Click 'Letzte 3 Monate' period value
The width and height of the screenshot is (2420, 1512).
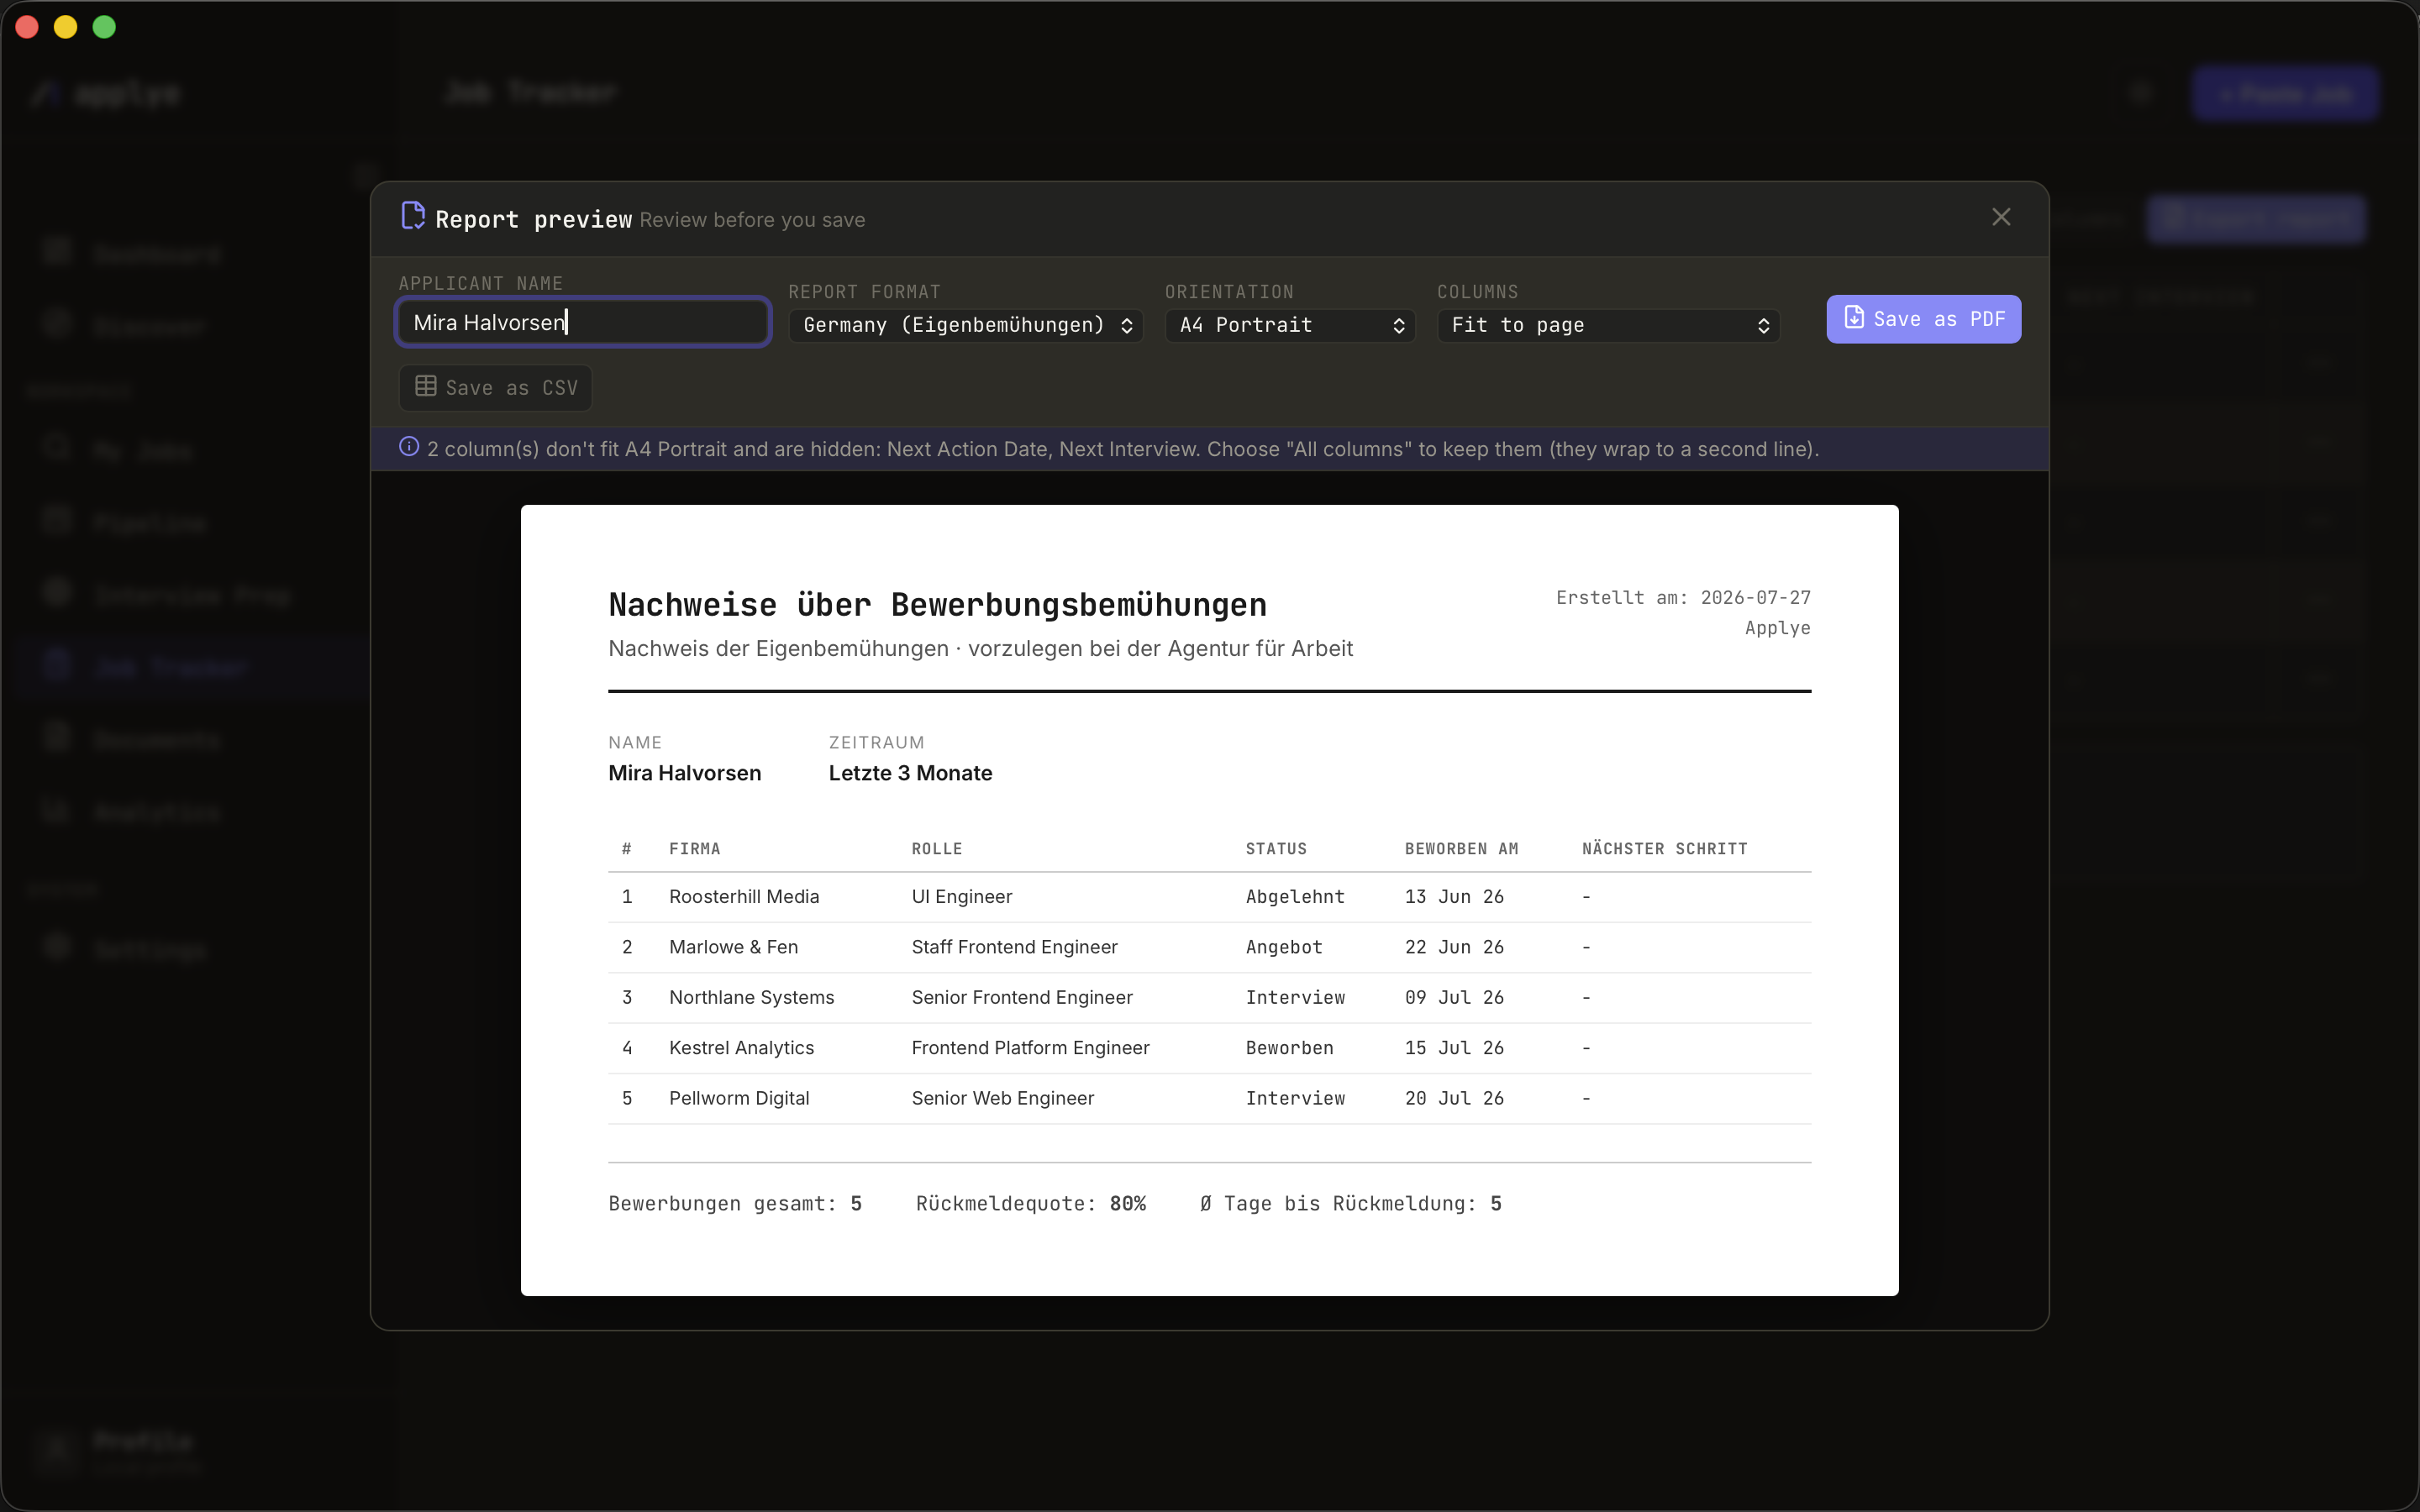(x=910, y=773)
